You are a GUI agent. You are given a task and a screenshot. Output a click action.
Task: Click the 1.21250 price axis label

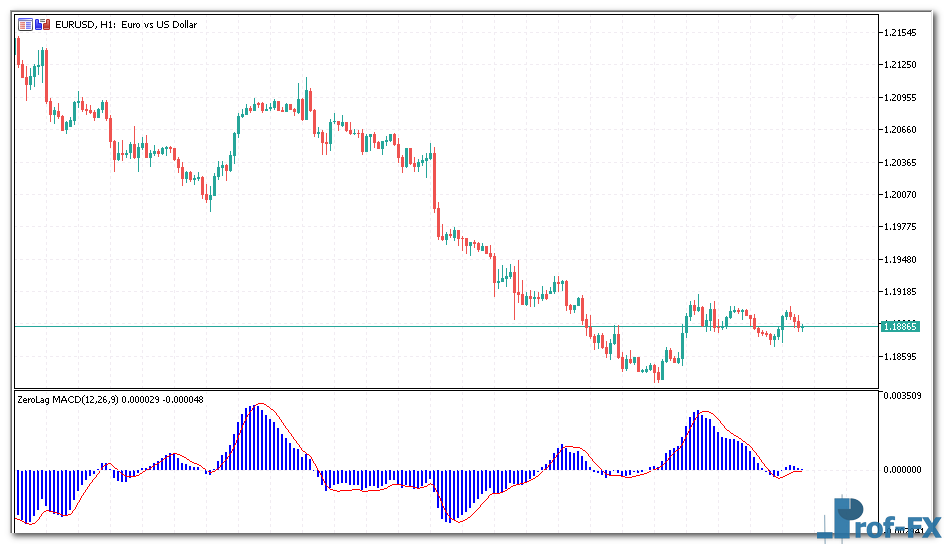tap(901, 65)
